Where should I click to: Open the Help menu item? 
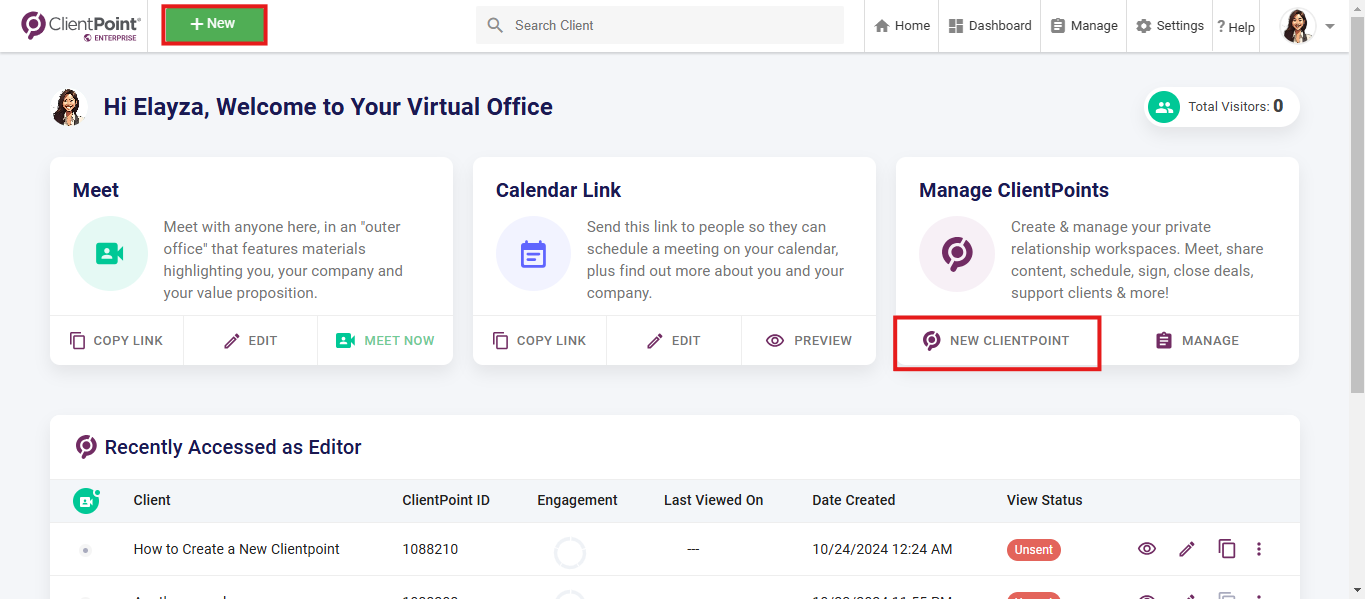1236,27
